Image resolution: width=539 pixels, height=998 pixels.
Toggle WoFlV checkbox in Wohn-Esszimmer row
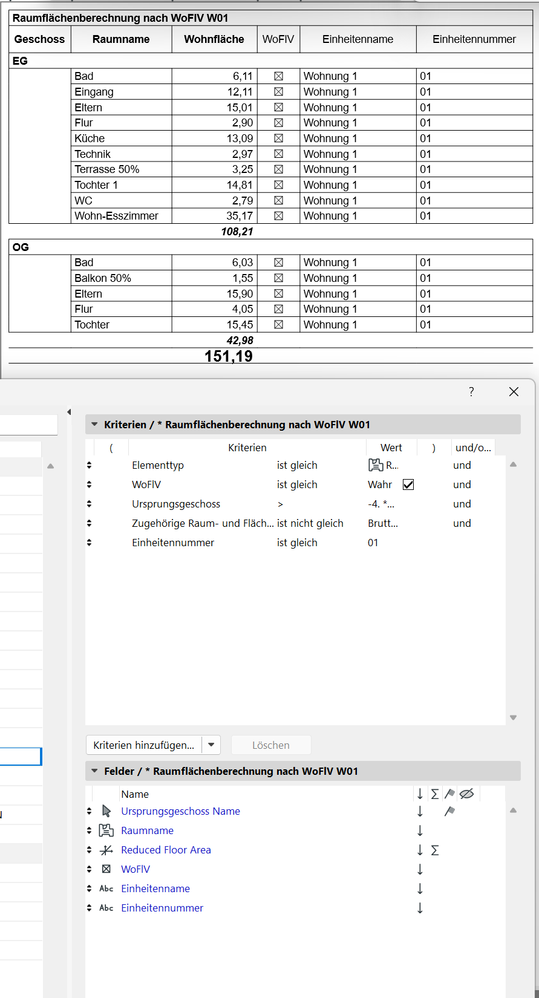pos(278,216)
